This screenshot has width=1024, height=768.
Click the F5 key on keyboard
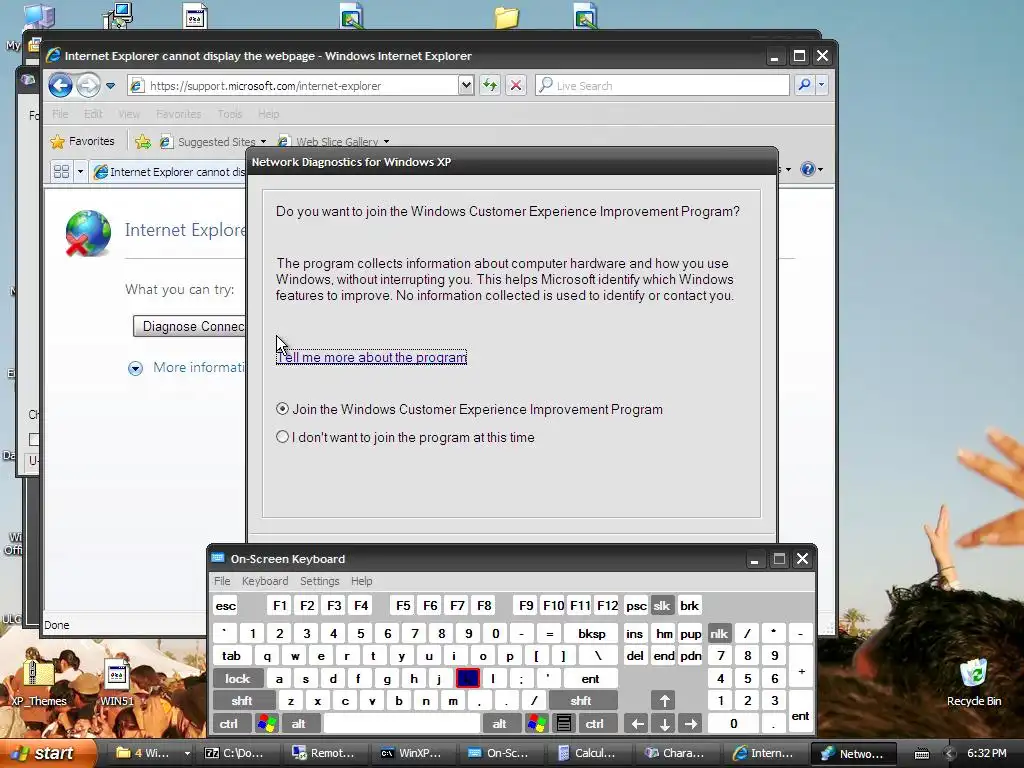click(403, 605)
